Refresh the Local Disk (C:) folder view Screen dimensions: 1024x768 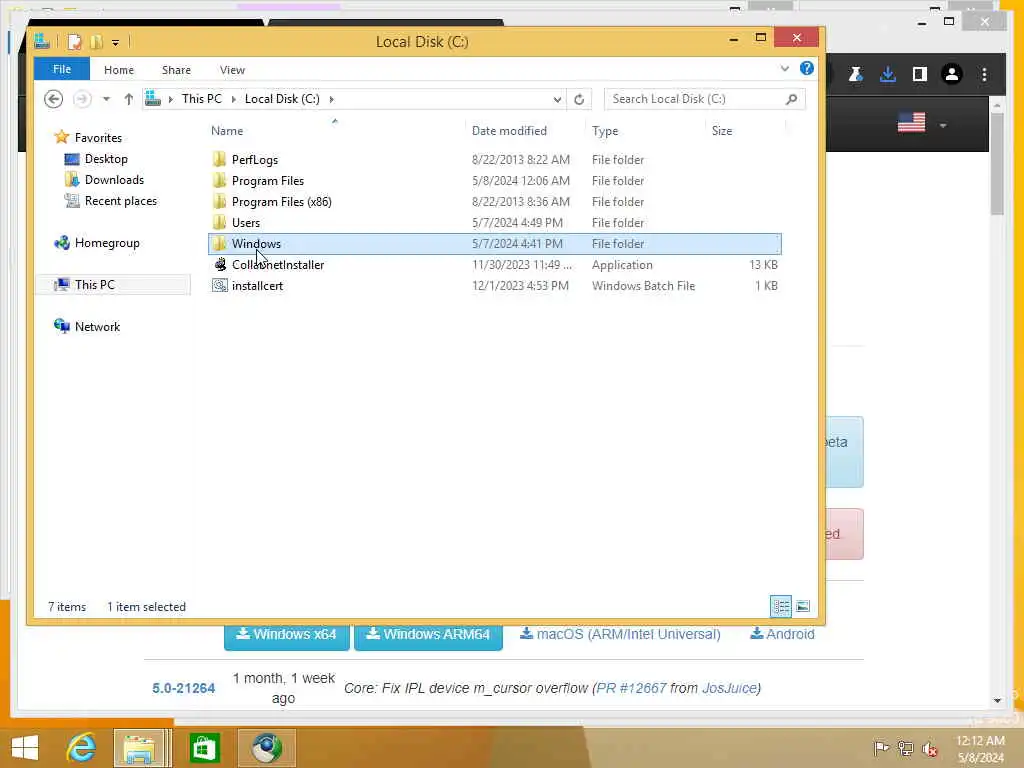click(579, 99)
